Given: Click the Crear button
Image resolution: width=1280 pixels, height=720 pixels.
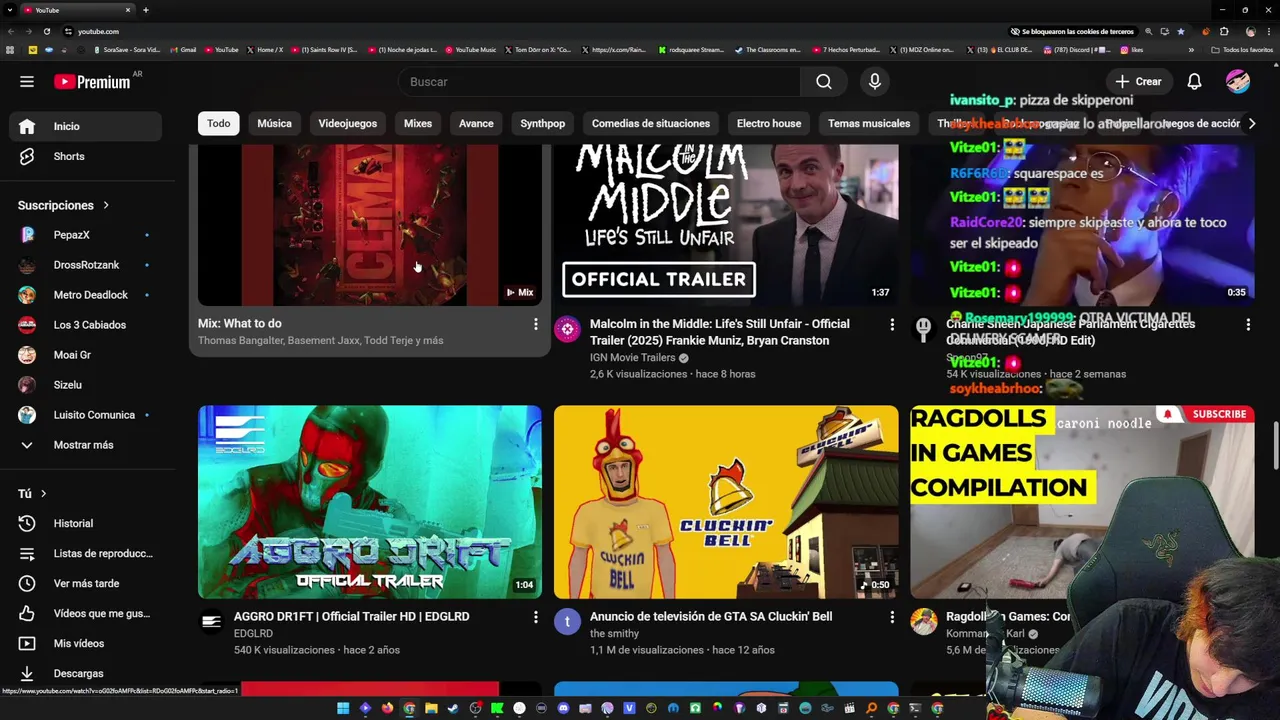Looking at the screenshot, I should pyautogui.click(x=1138, y=82).
